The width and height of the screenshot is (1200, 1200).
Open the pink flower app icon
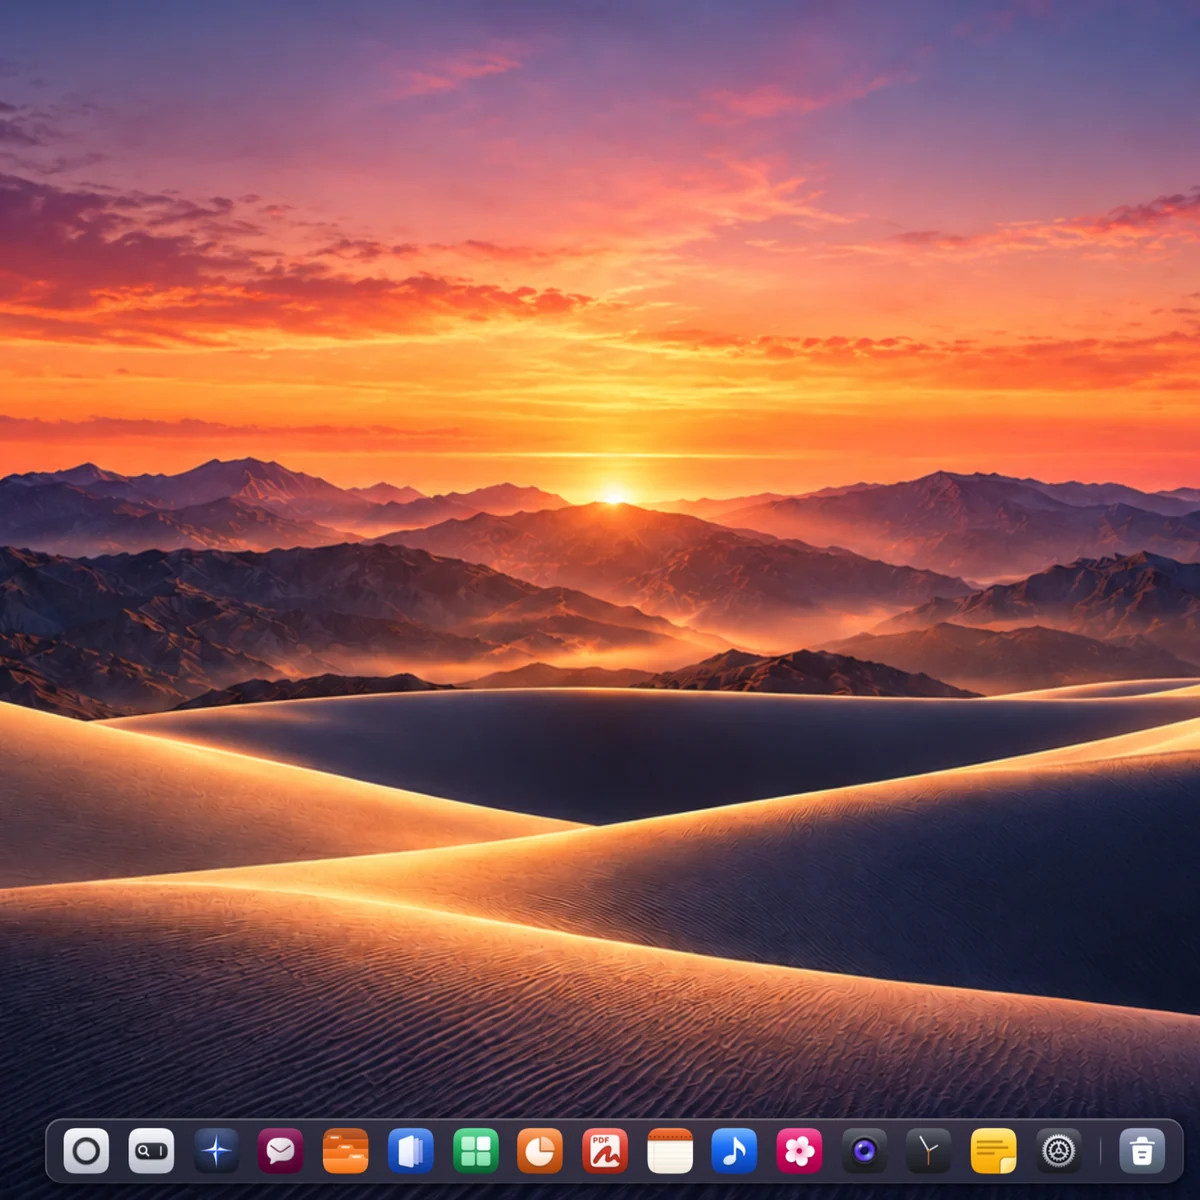click(x=800, y=1151)
